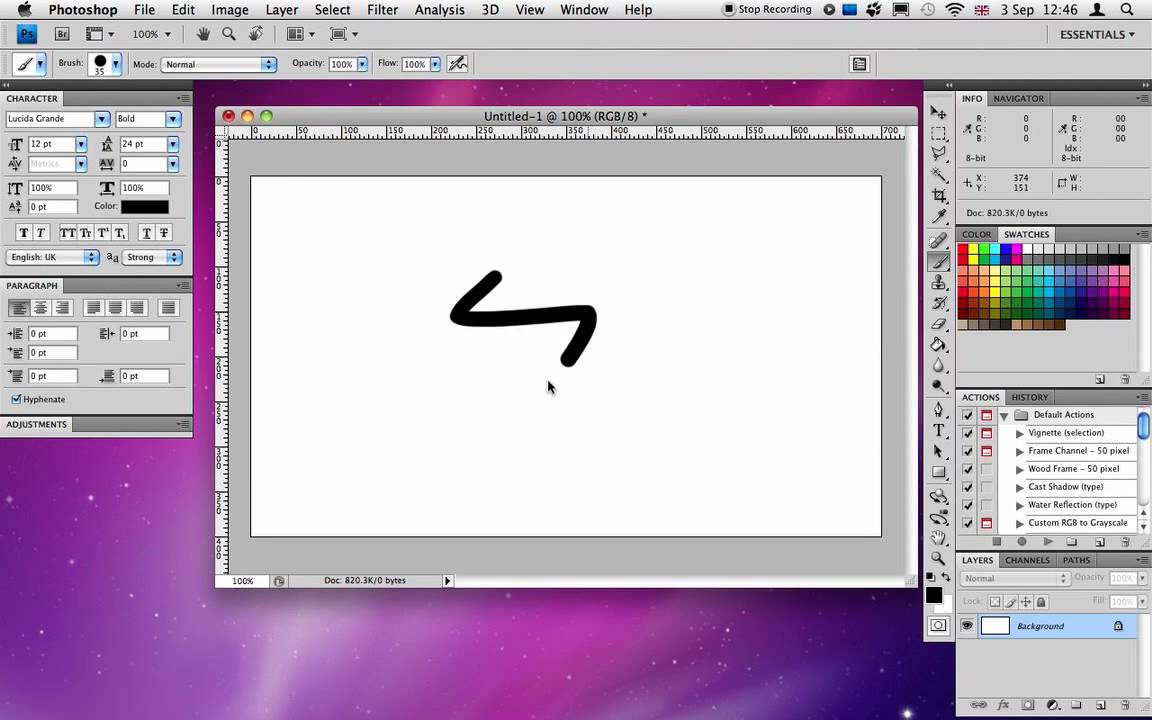The width and height of the screenshot is (1152, 720).
Task: Click the black text Color swatch
Action: click(x=145, y=207)
